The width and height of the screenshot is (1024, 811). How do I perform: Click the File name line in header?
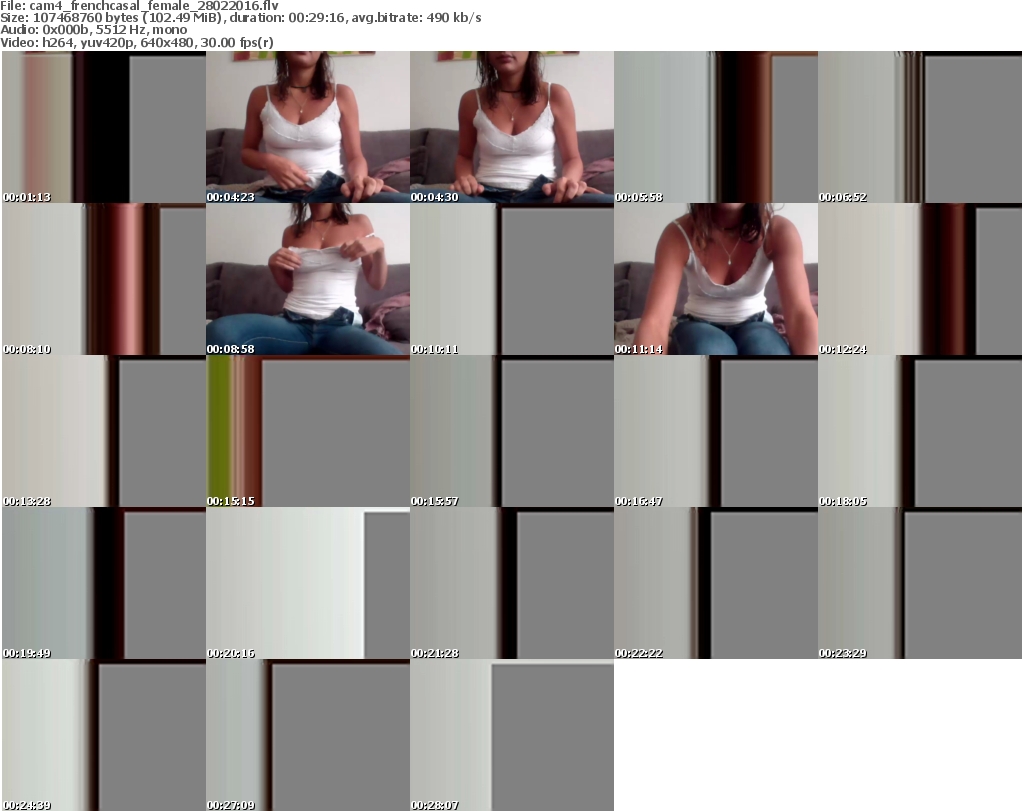pyautogui.click(x=140, y=6)
